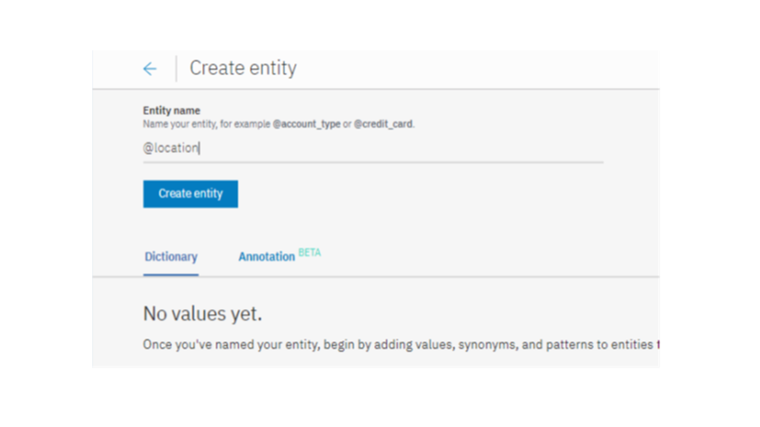Click the vertical divider beside the back arrow

click(x=176, y=69)
